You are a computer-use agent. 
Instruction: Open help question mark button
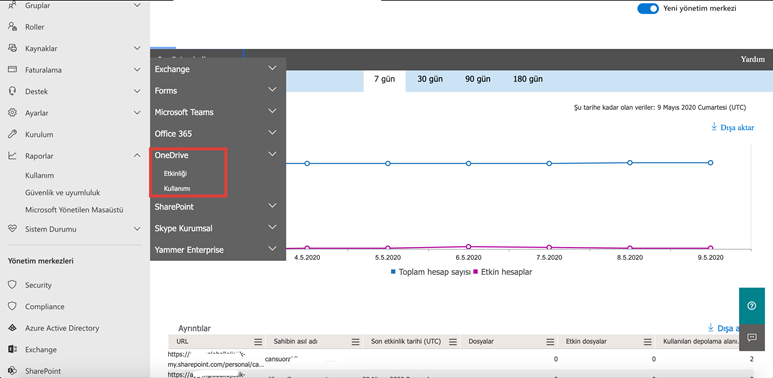tap(751, 306)
